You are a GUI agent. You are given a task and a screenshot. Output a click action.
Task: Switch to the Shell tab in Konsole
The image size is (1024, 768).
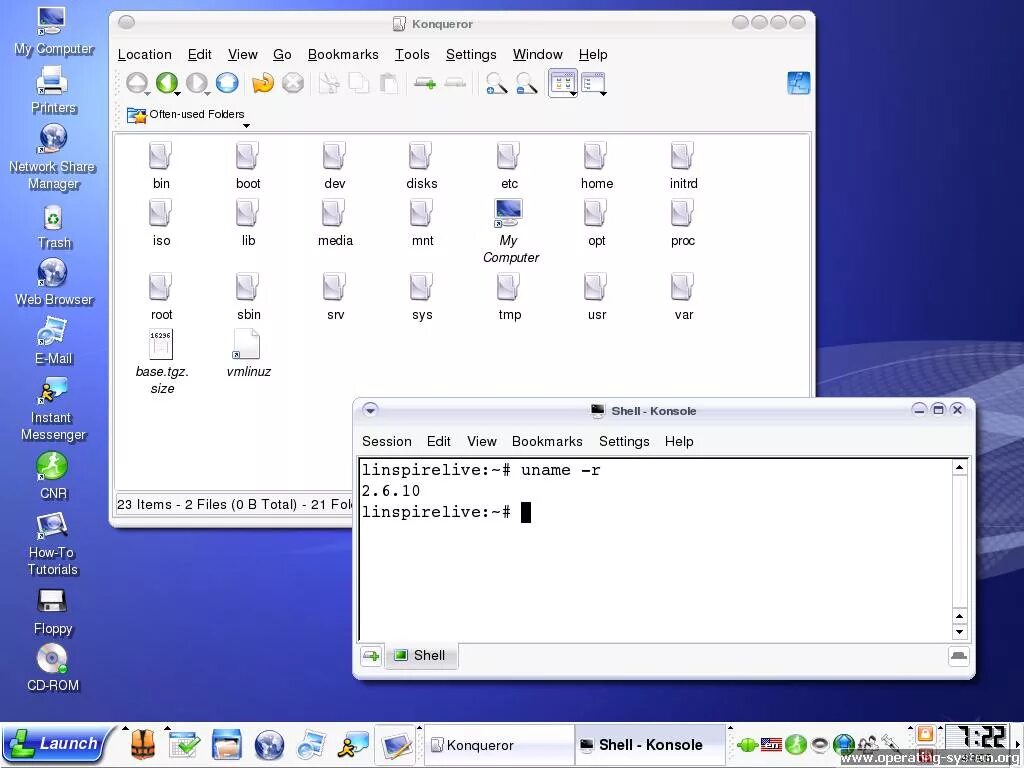point(421,656)
